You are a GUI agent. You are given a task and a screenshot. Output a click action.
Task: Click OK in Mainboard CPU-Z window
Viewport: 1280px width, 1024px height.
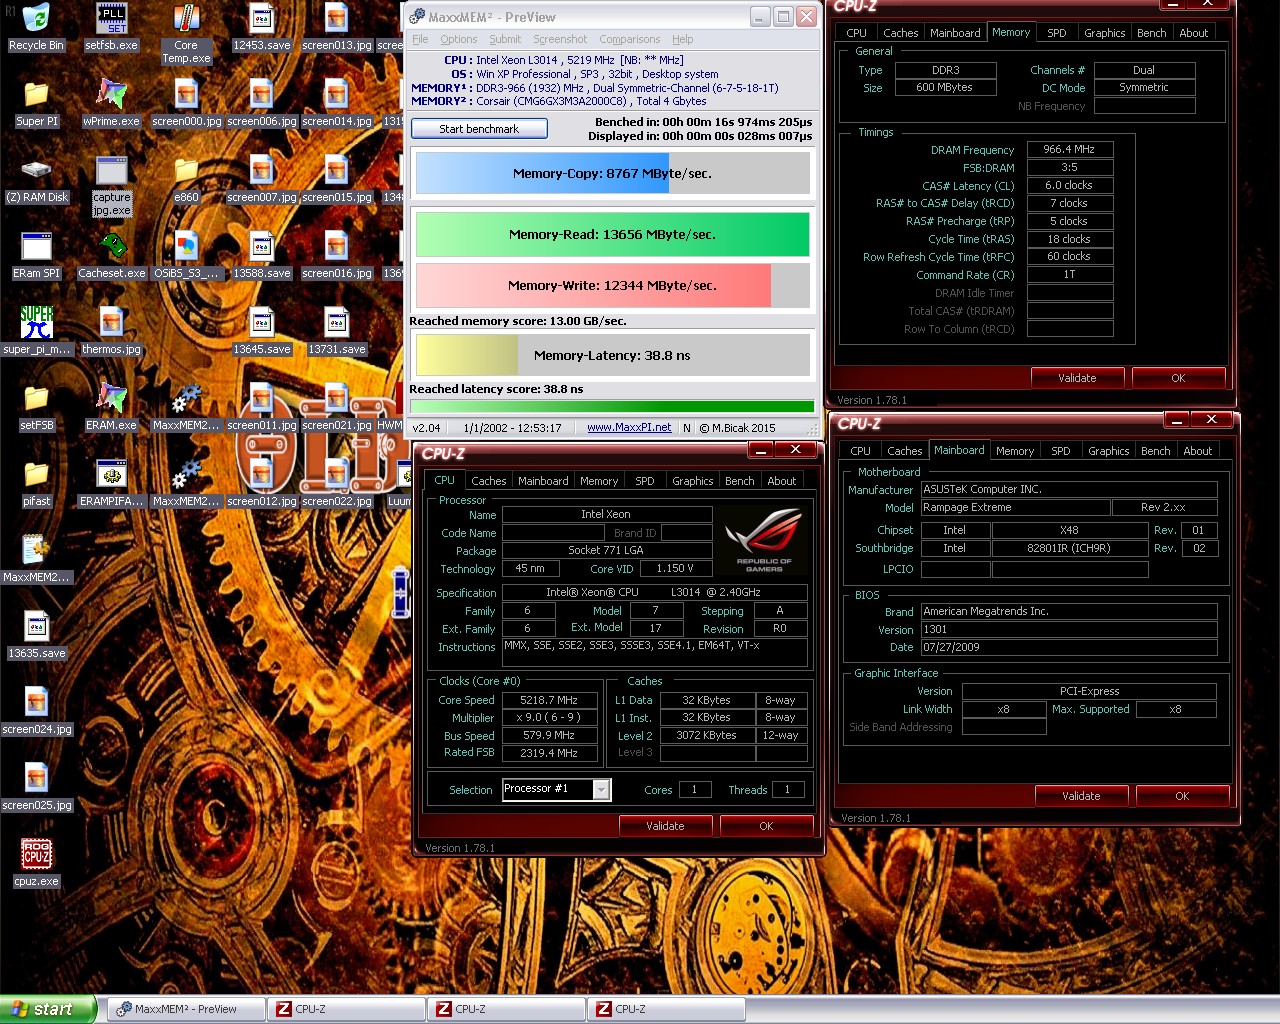pos(1182,796)
